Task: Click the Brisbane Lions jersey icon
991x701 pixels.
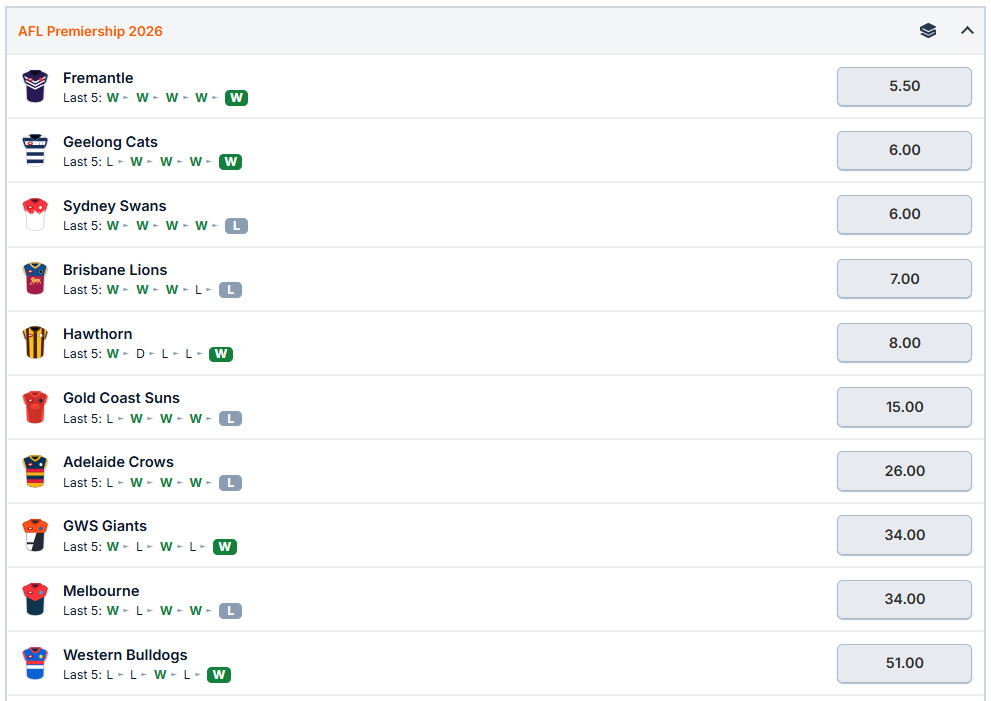Action: pyautogui.click(x=35, y=278)
